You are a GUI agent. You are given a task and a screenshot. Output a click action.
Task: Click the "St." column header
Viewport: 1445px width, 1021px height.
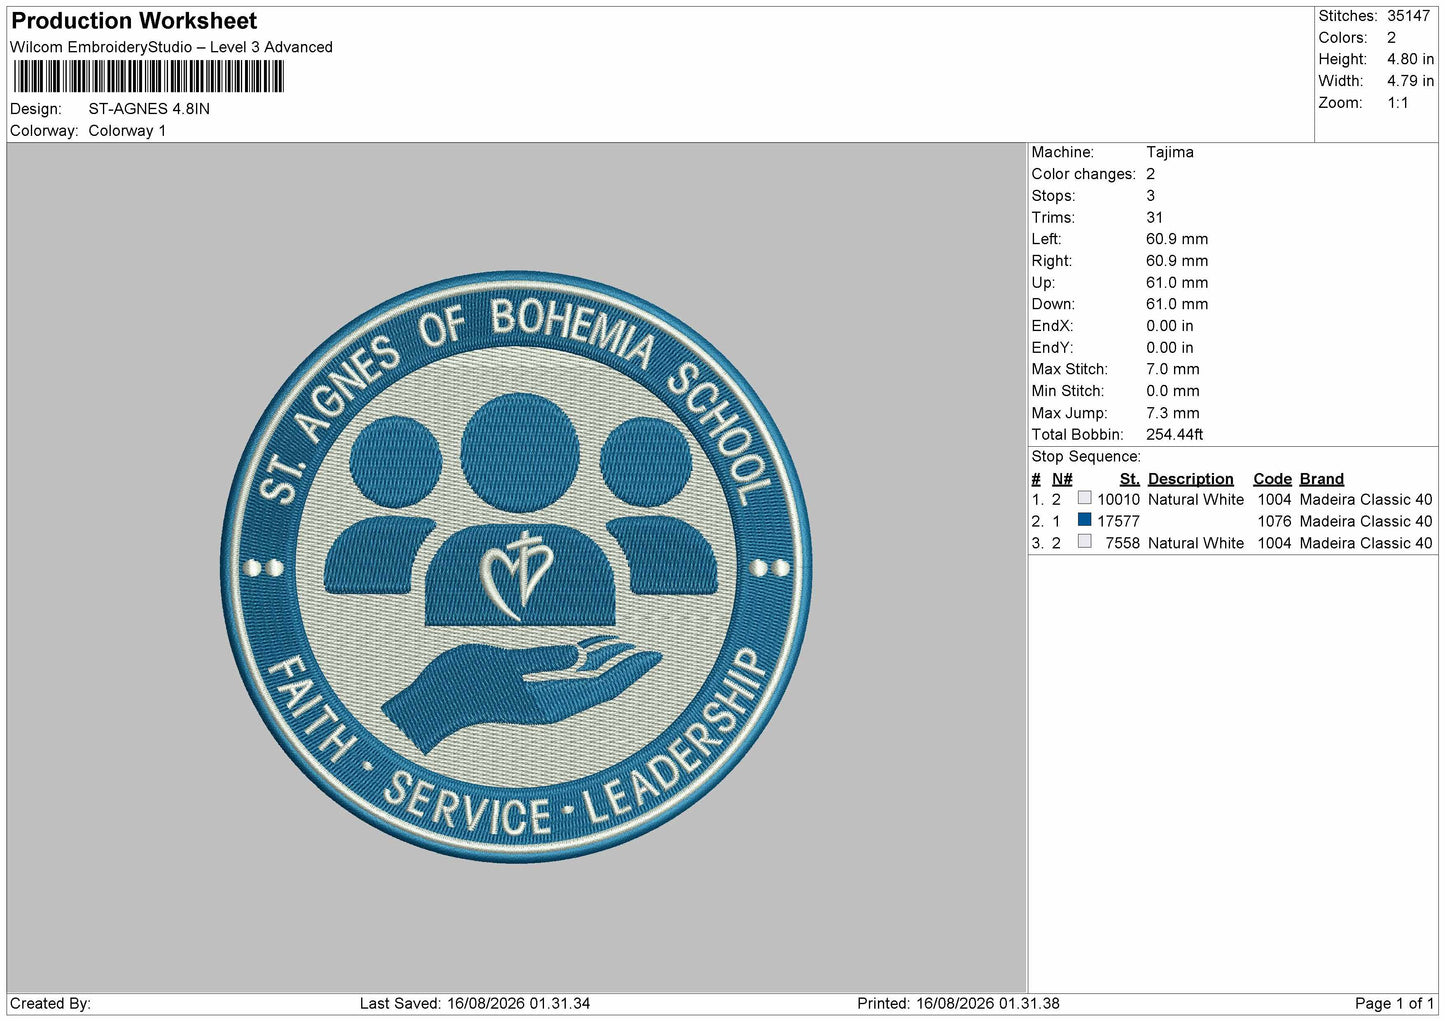click(x=1130, y=479)
